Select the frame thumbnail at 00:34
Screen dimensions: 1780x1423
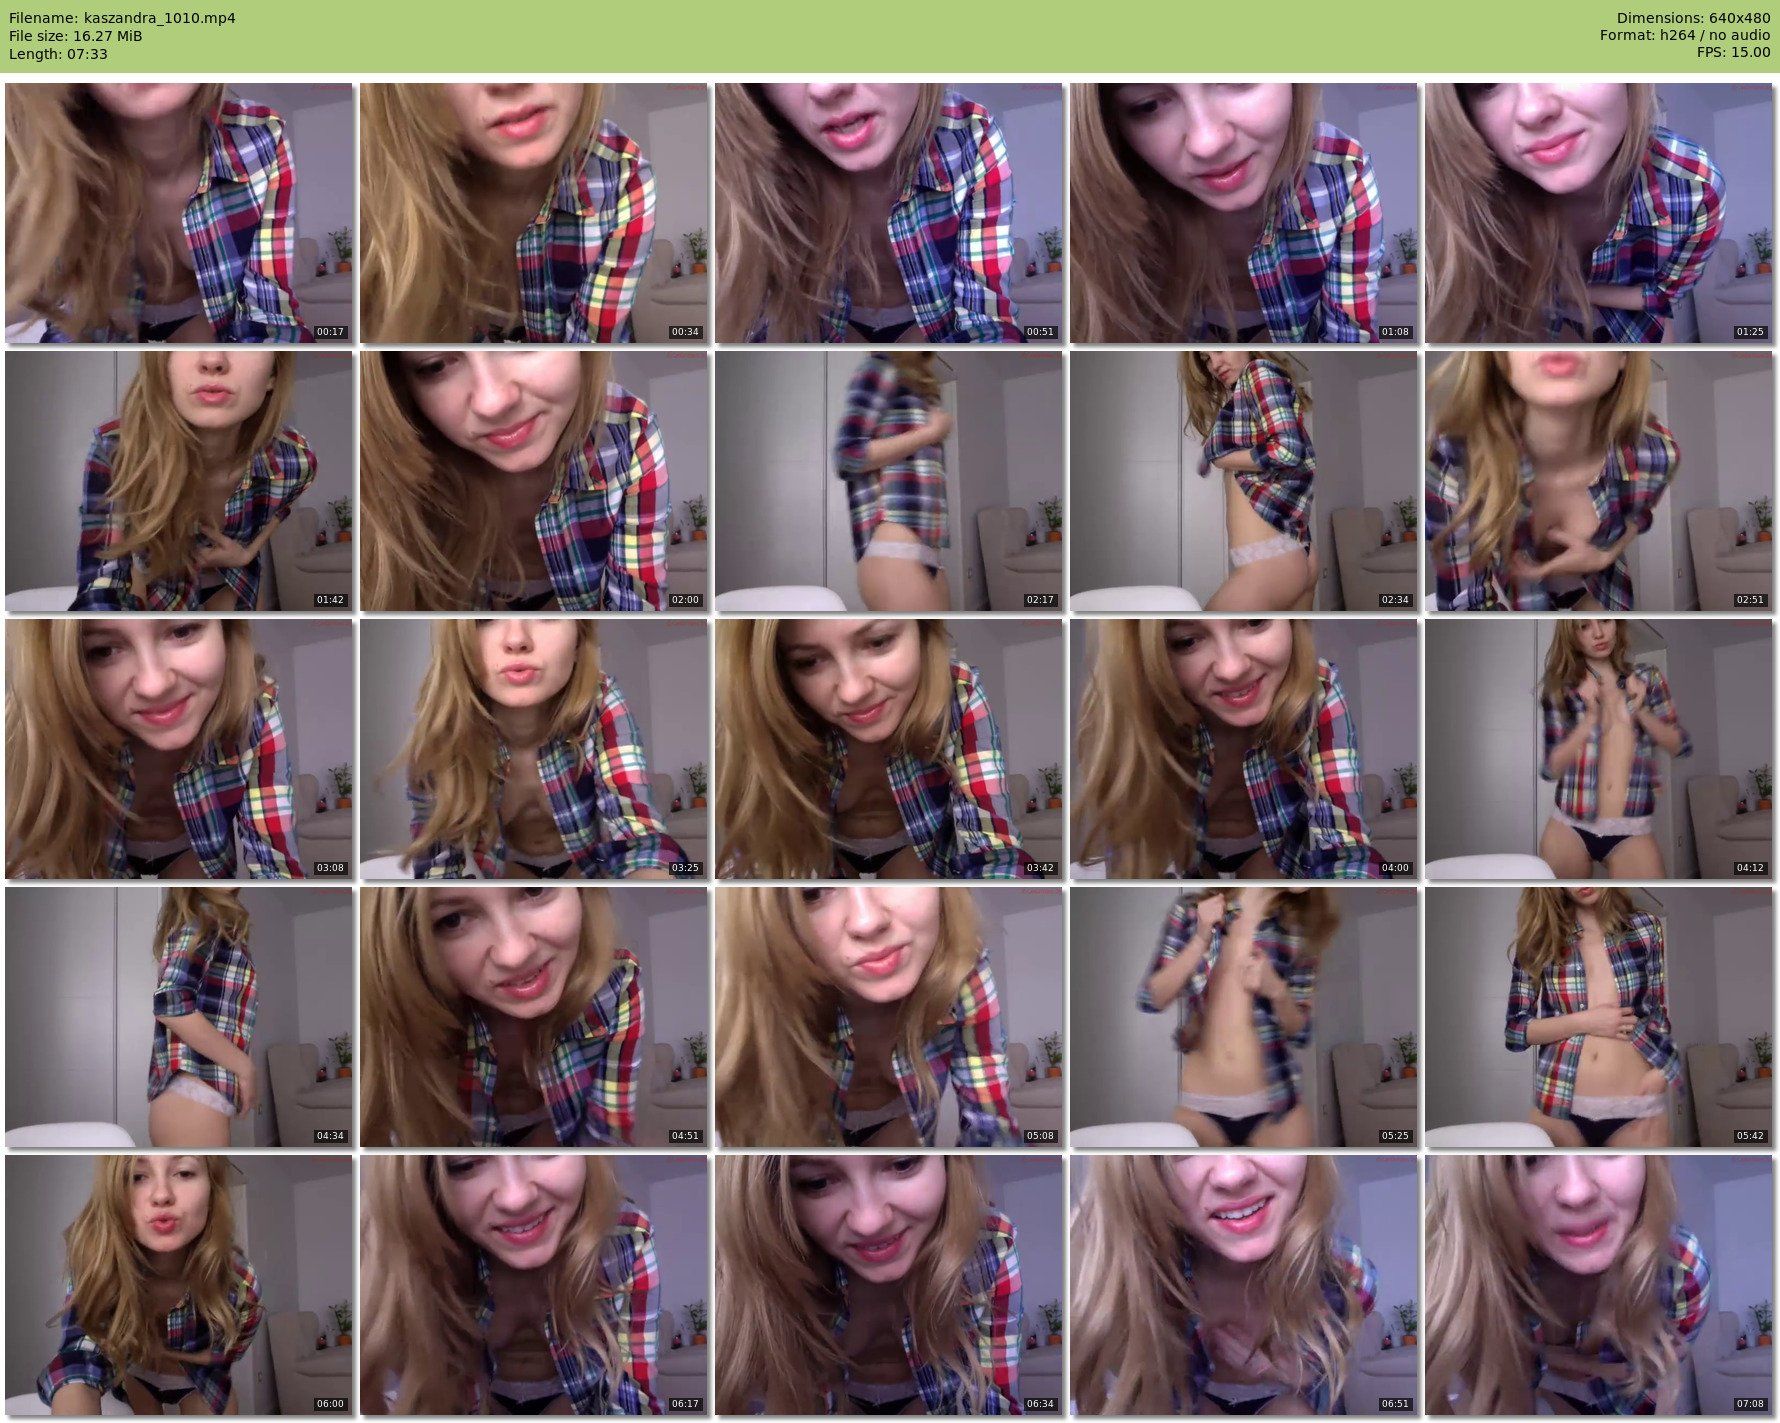click(534, 213)
